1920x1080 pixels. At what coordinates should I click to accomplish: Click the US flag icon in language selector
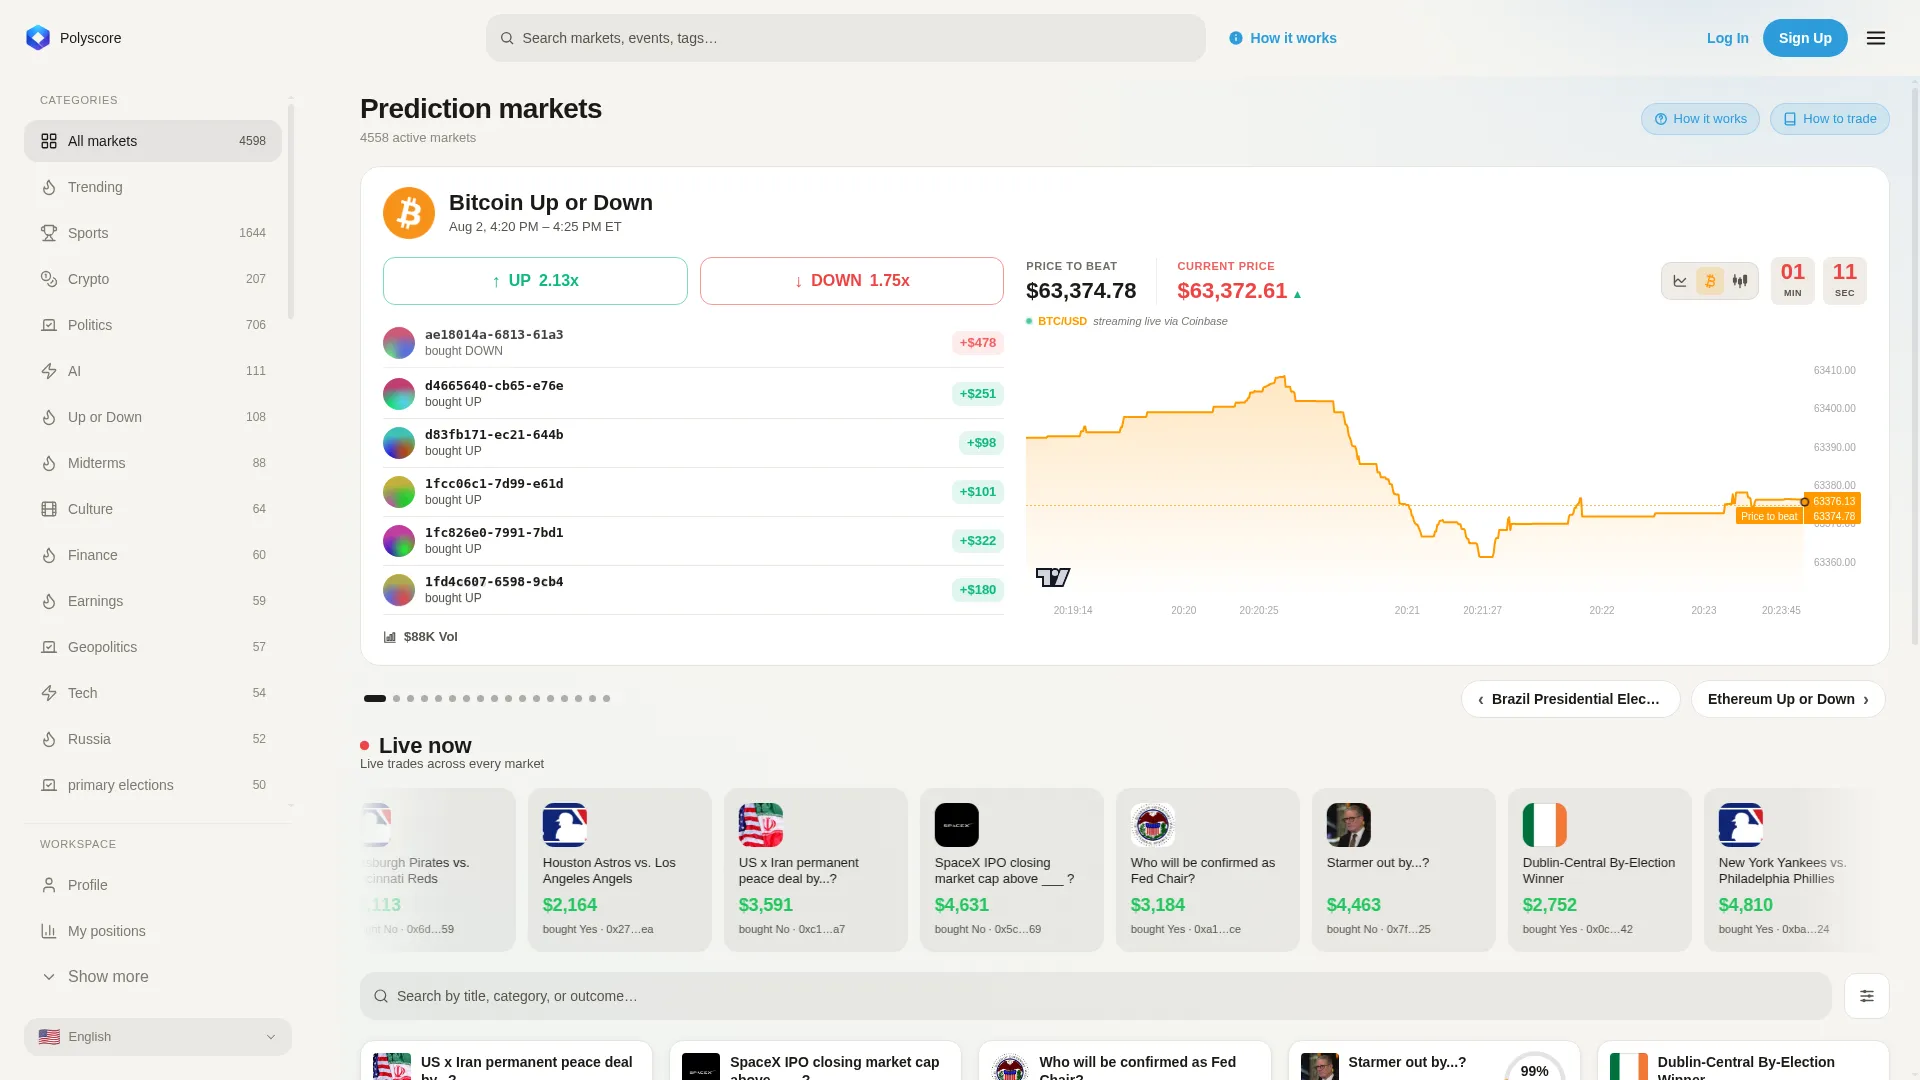[49, 1037]
